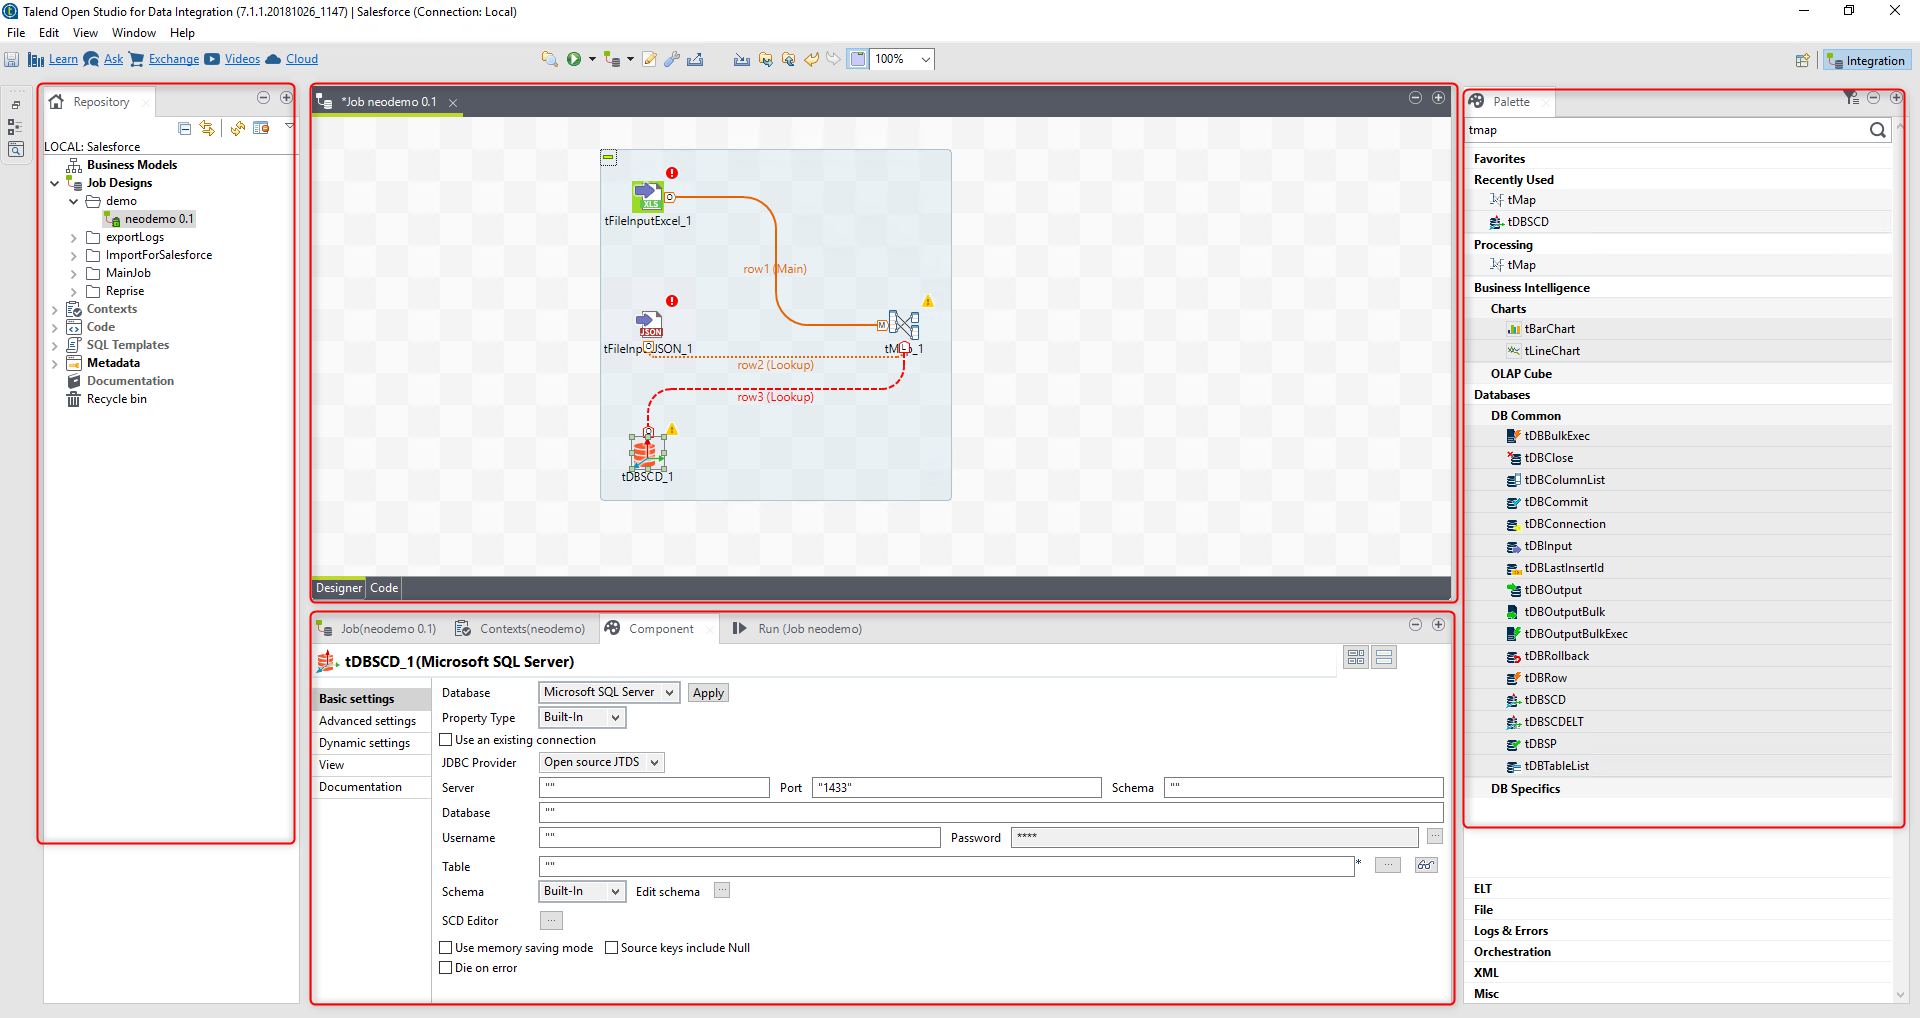The image size is (1920, 1018).
Task: Click the open perspective icon beside Integration
Action: point(1802,61)
